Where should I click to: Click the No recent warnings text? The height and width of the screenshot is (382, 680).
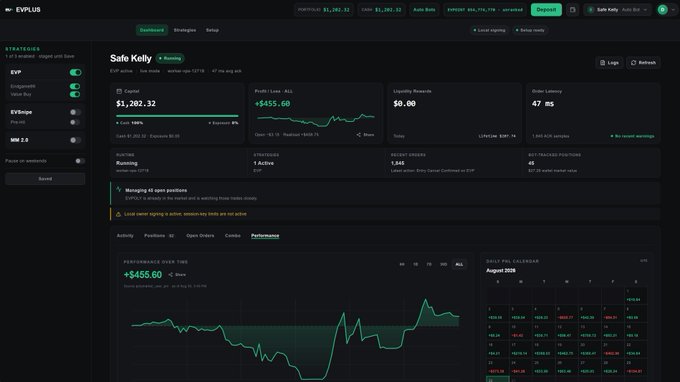[x=633, y=136]
